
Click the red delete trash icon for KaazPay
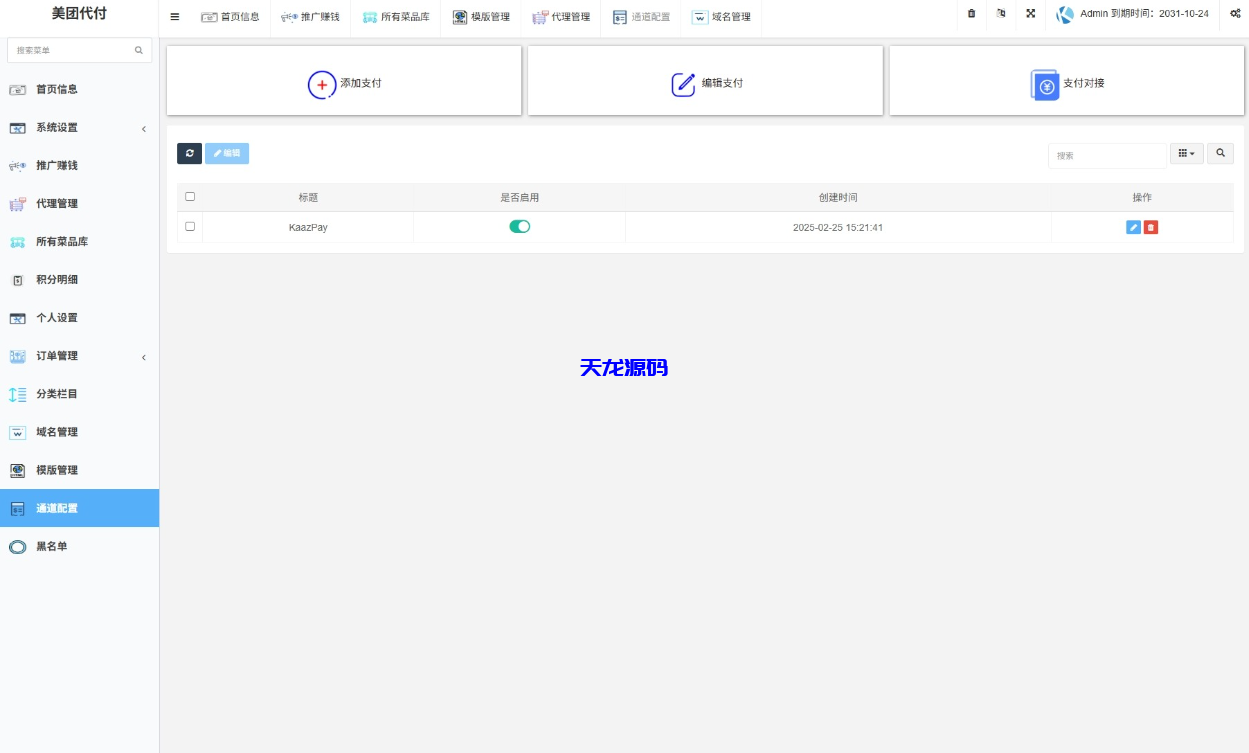coord(1150,227)
